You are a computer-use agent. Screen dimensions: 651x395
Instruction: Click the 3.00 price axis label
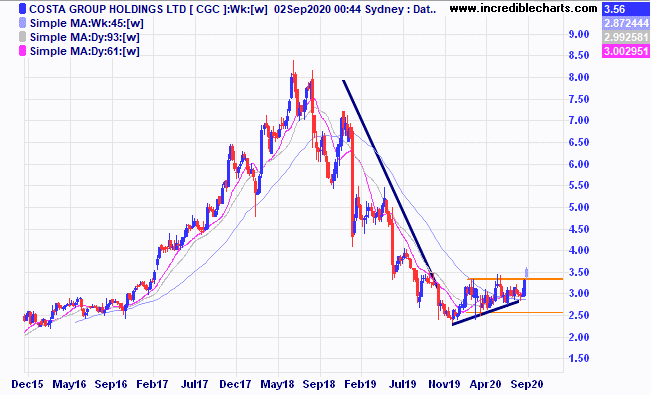click(579, 293)
